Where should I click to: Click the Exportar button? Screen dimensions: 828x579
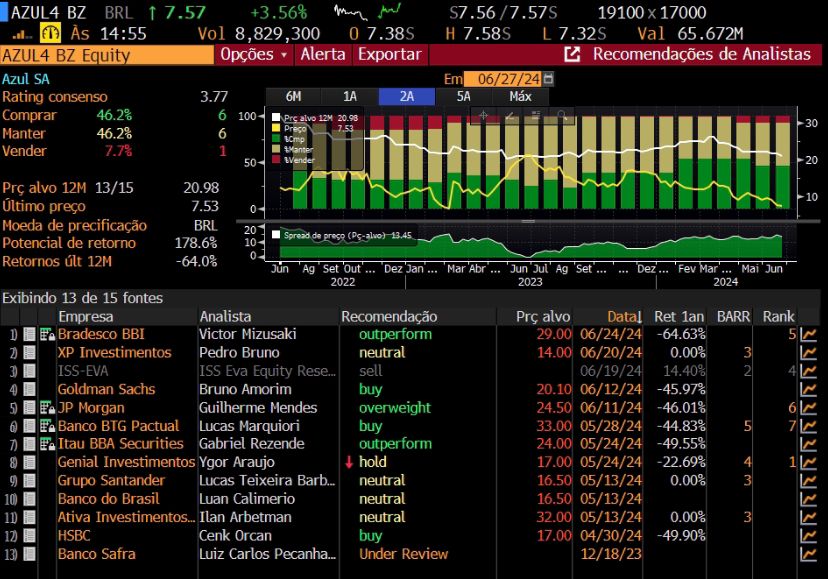[x=389, y=54]
